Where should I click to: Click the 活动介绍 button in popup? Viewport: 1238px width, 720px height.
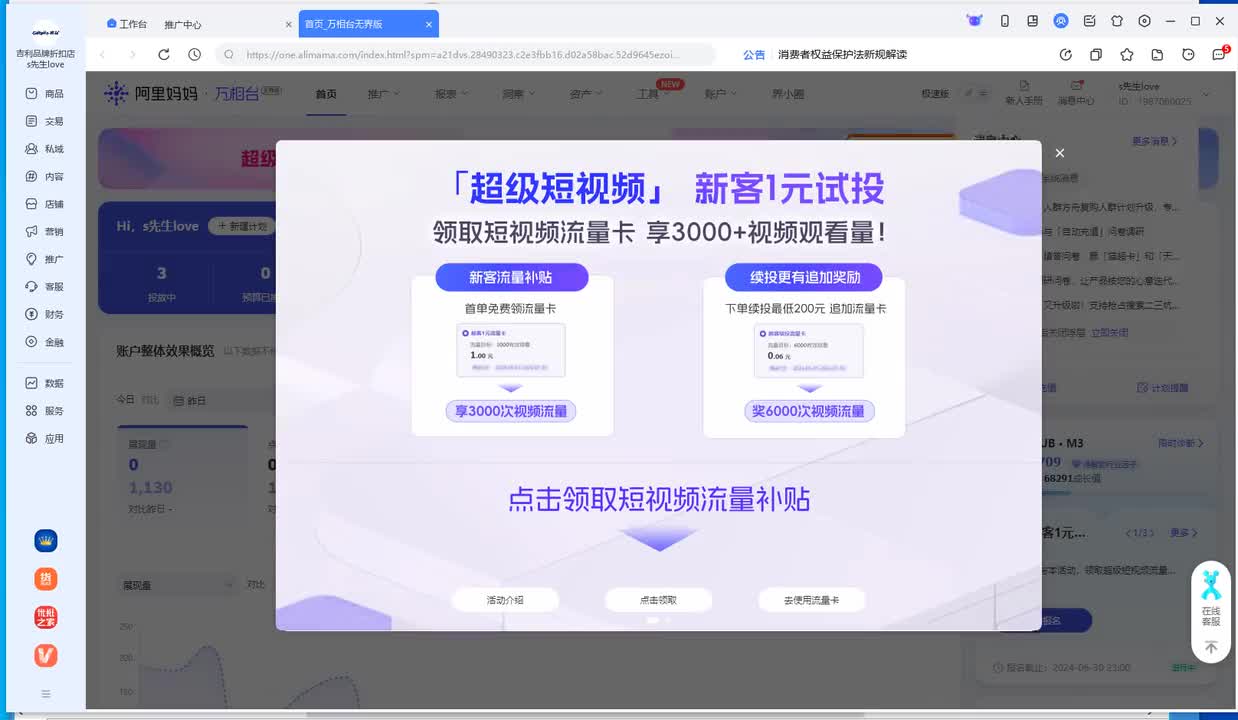click(x=505, y=600)
